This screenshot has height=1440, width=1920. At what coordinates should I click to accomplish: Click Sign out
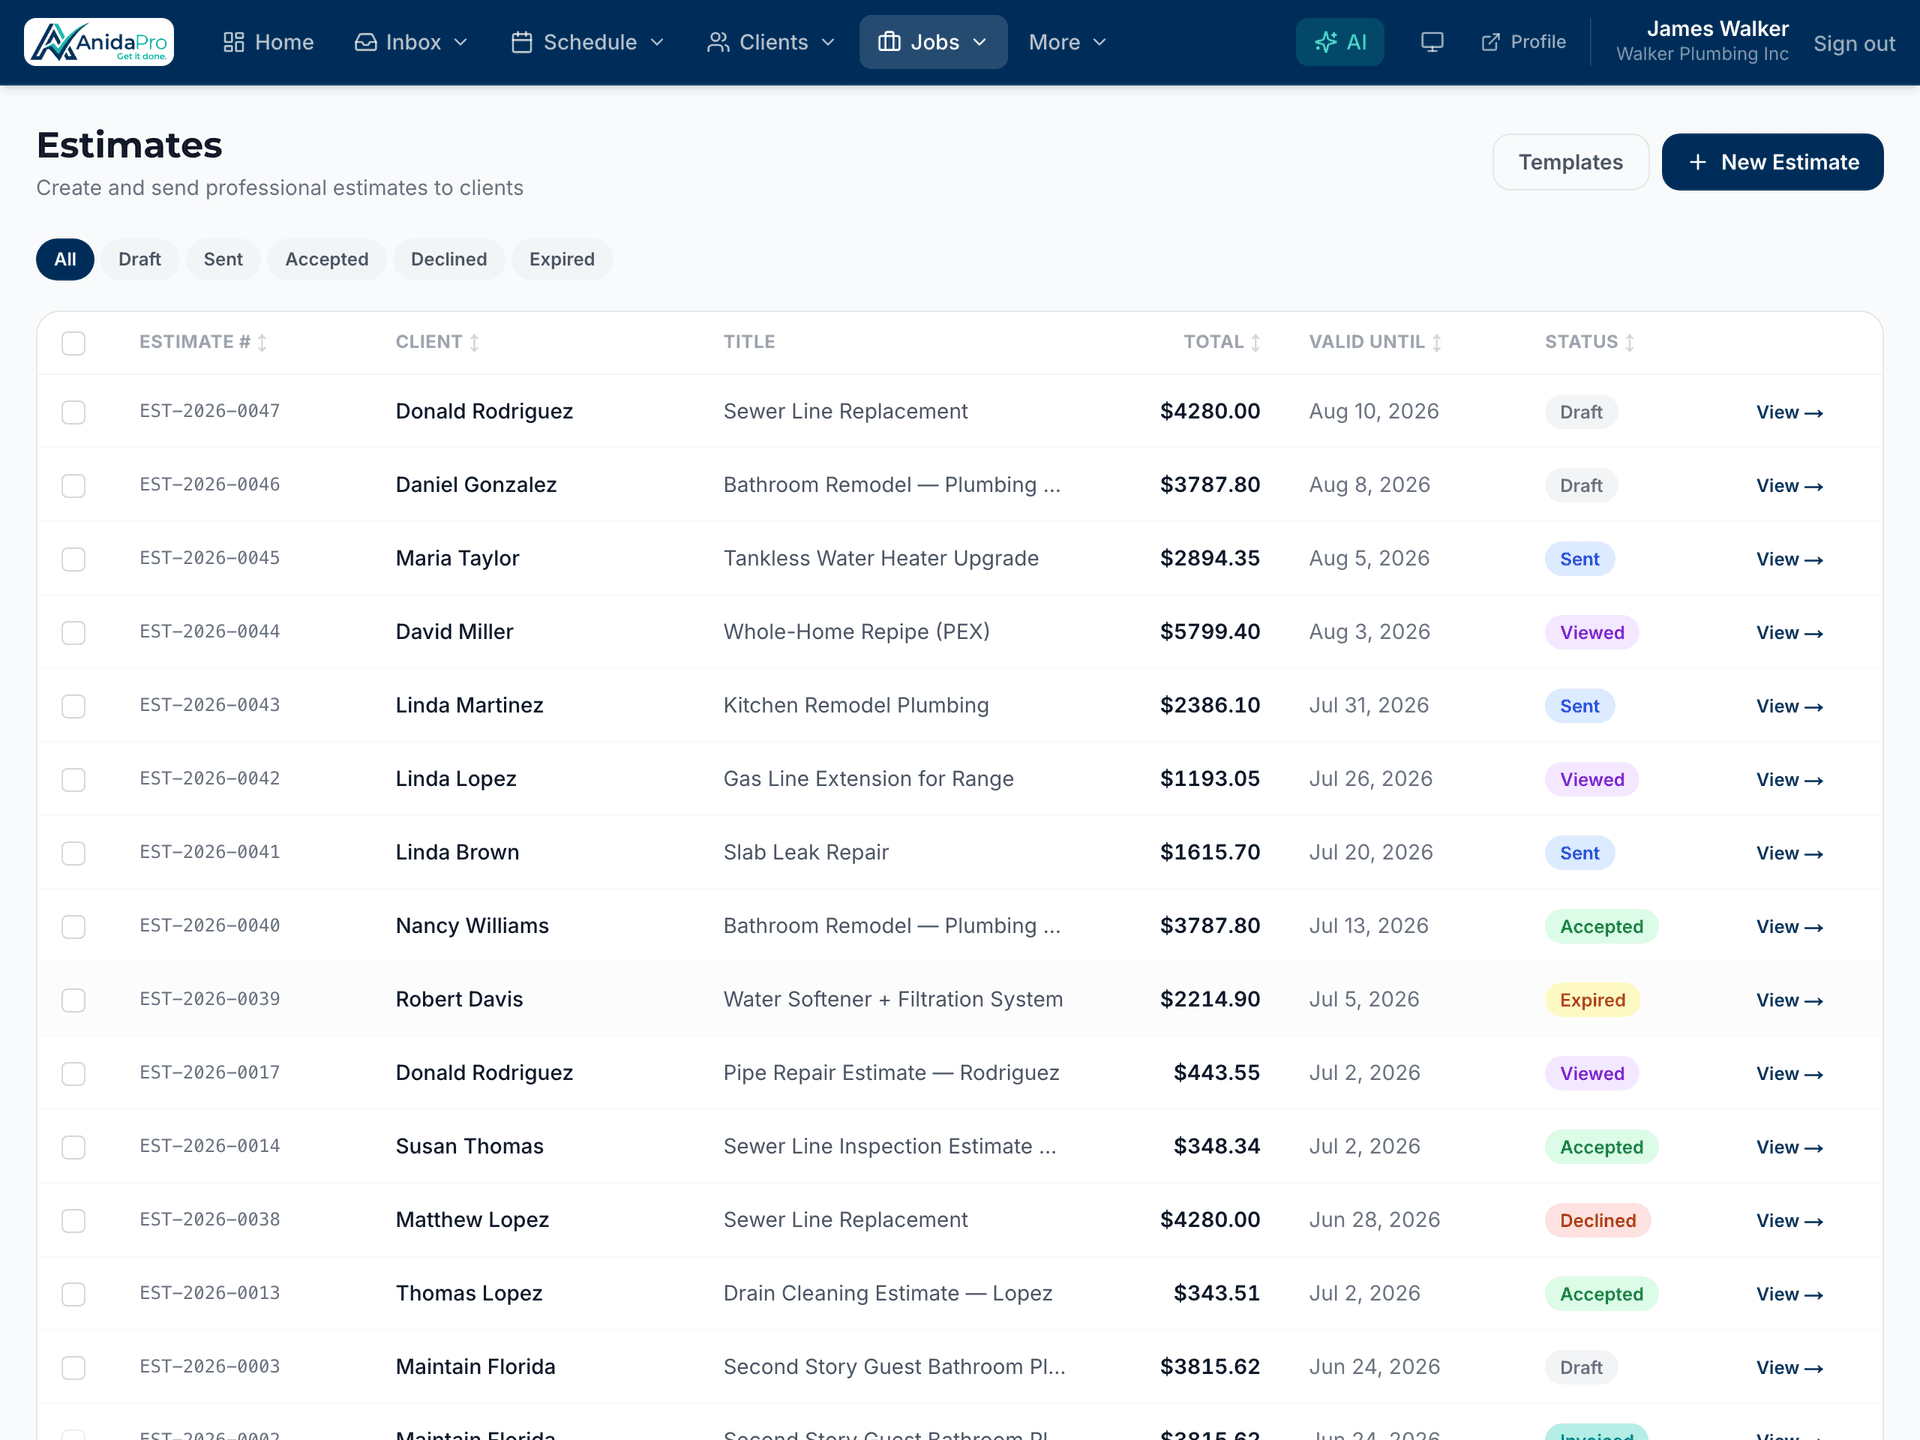[1854, 44]
